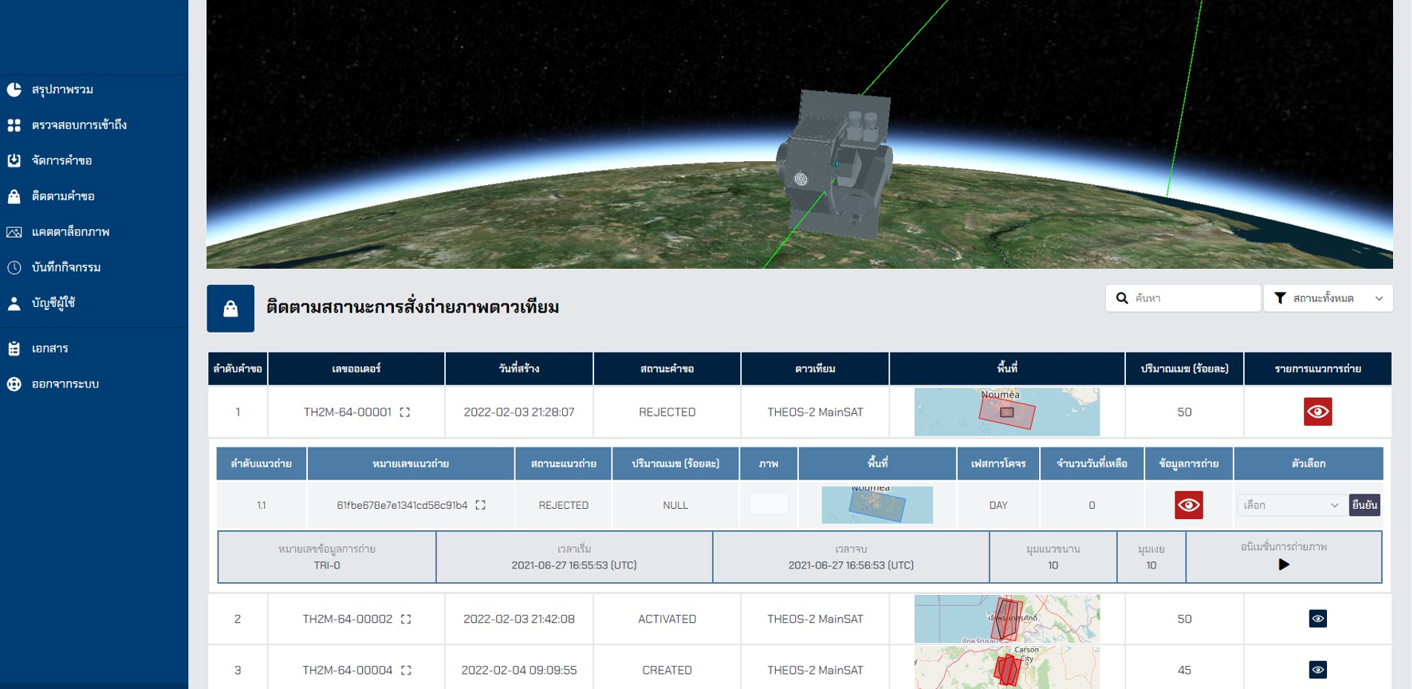Image resolution: width=1412 pixels, height=689 pixels.
Task: Open the แคตตาล็อกภาพ image catalog icon
Action: [x=13, y=231]
